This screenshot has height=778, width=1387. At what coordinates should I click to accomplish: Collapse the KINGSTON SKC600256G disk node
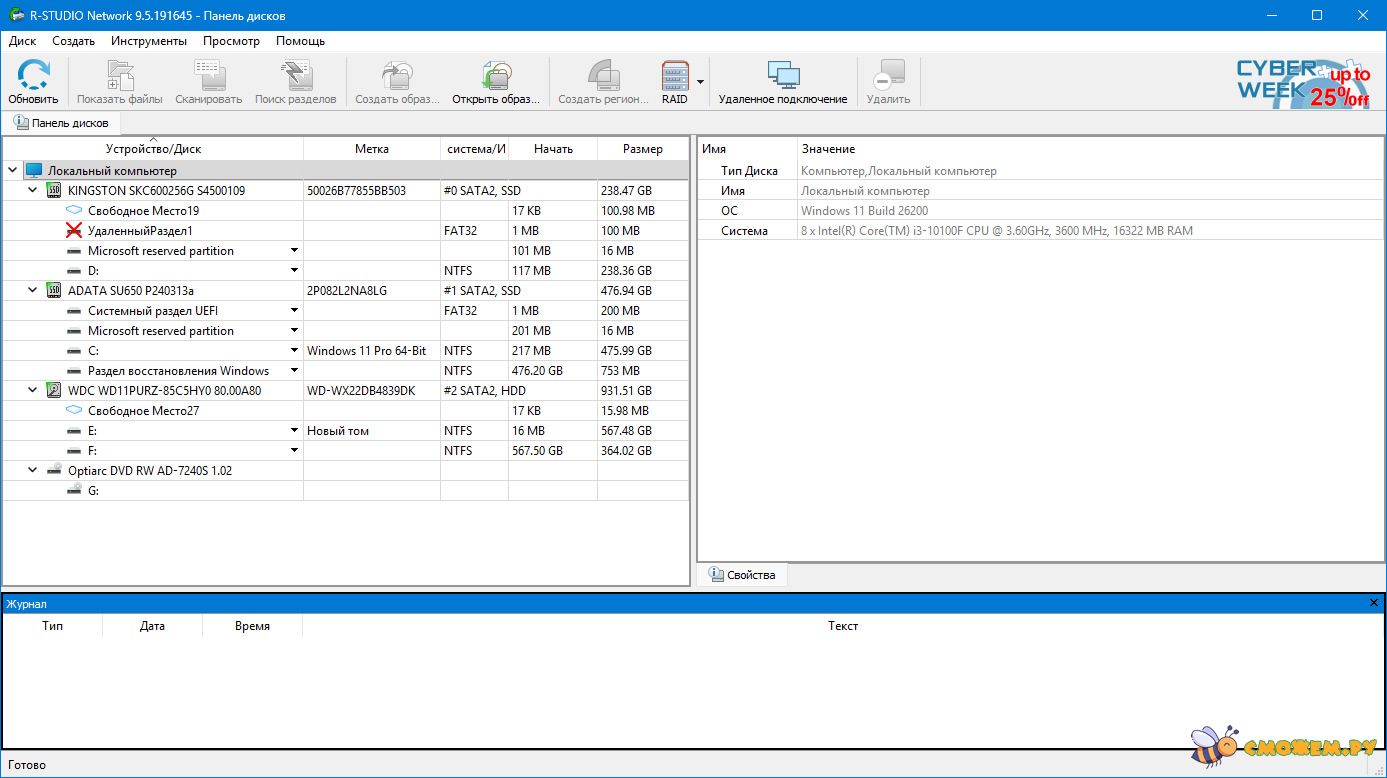(x=33, y=190)
